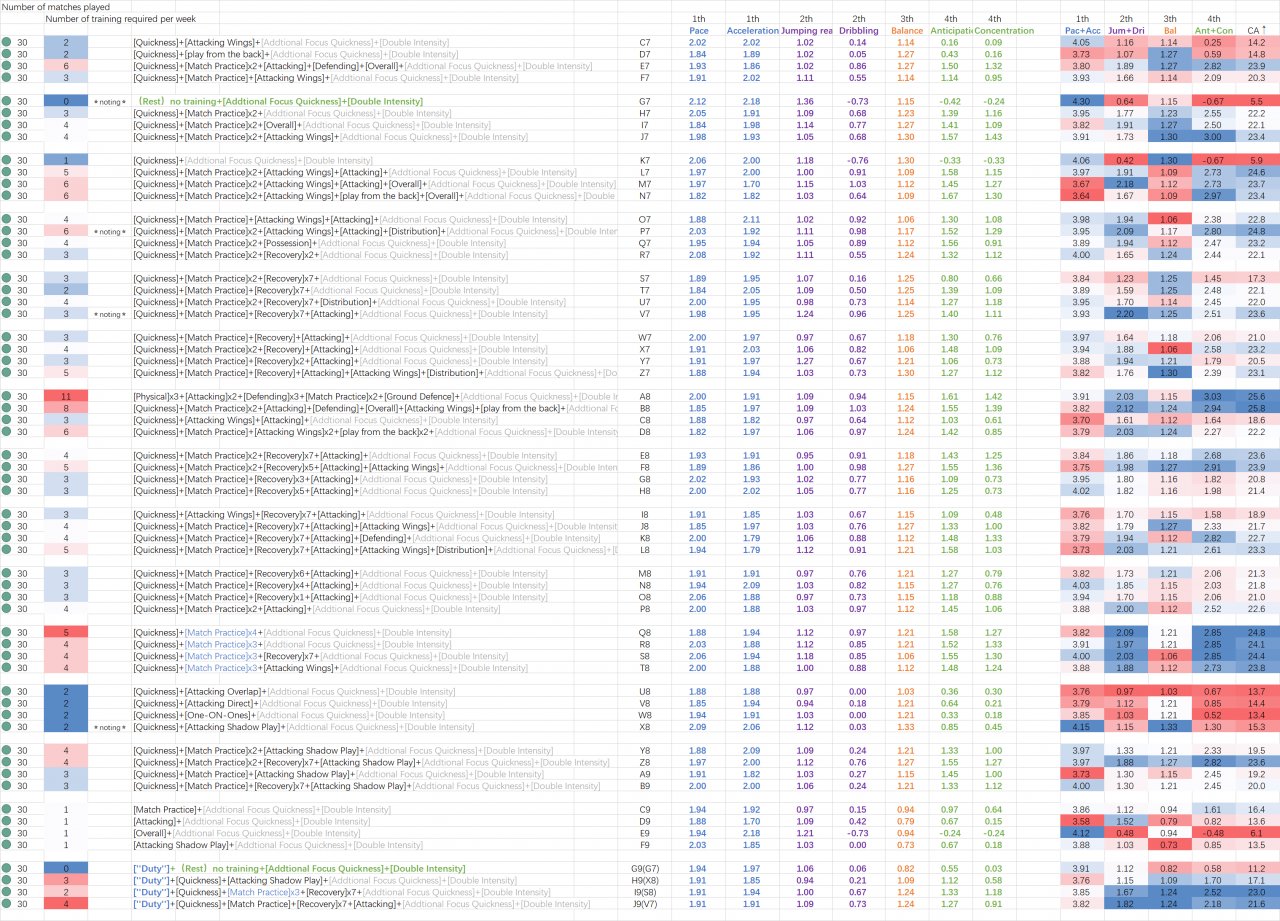The height and width of the screenshot is (921, 1280).
Task: Select the row code cell "R7"
Action: click(645, 255)
